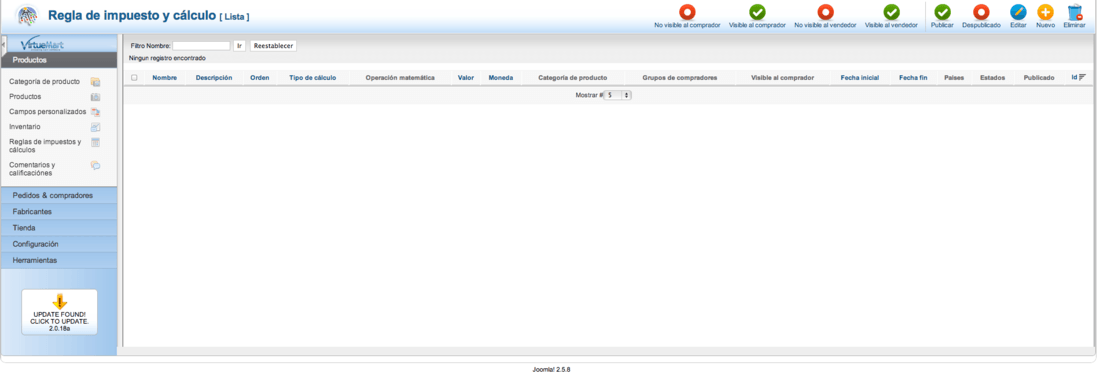Sort by Tipo de cálculo column
Screen dimensions: 1100x374
(312, 78)
